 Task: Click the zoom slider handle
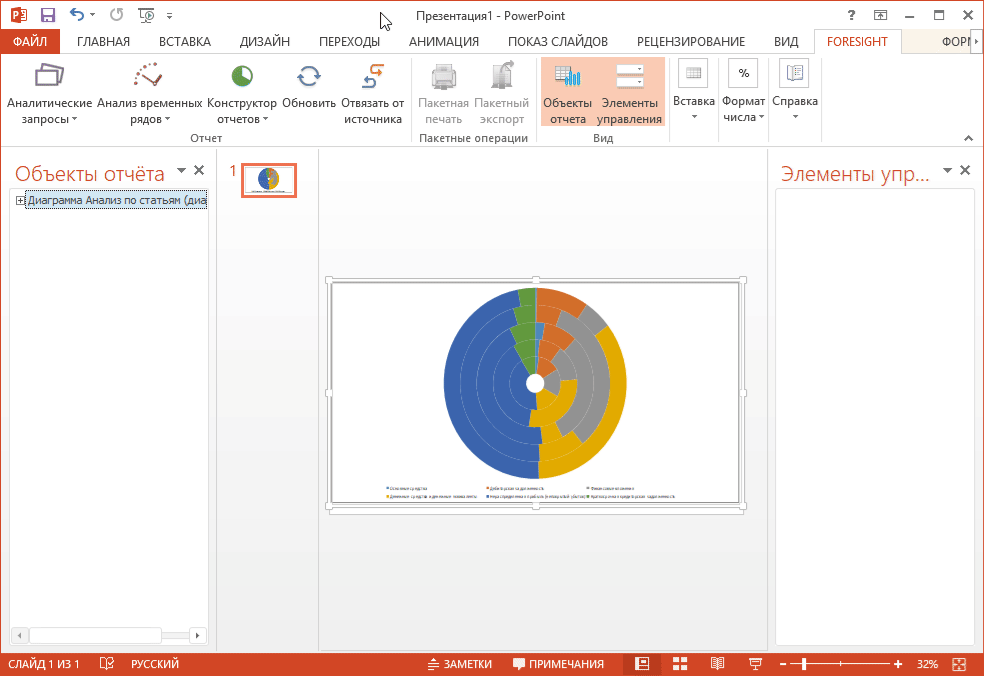pos(803,664)
